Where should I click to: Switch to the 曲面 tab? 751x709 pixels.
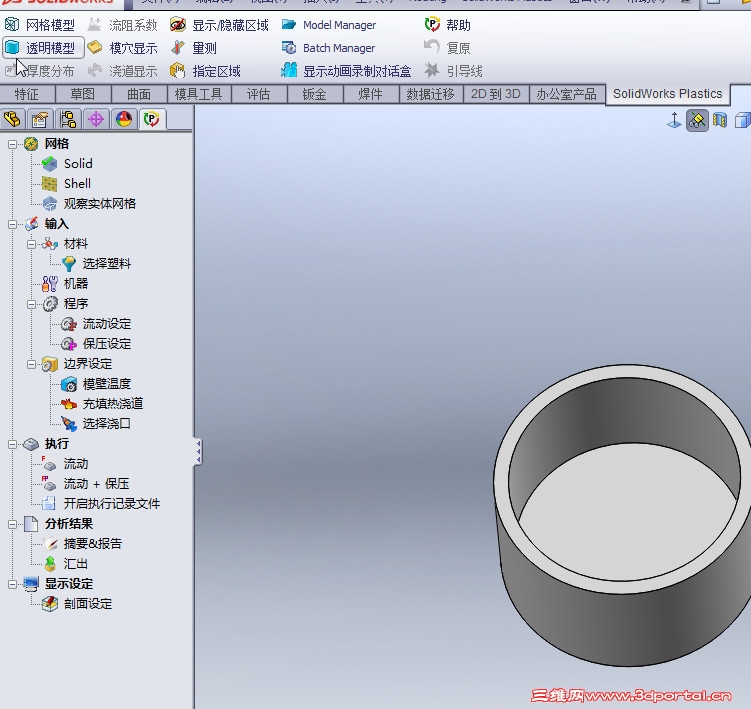pyautogui.click(x=139, y=94)
